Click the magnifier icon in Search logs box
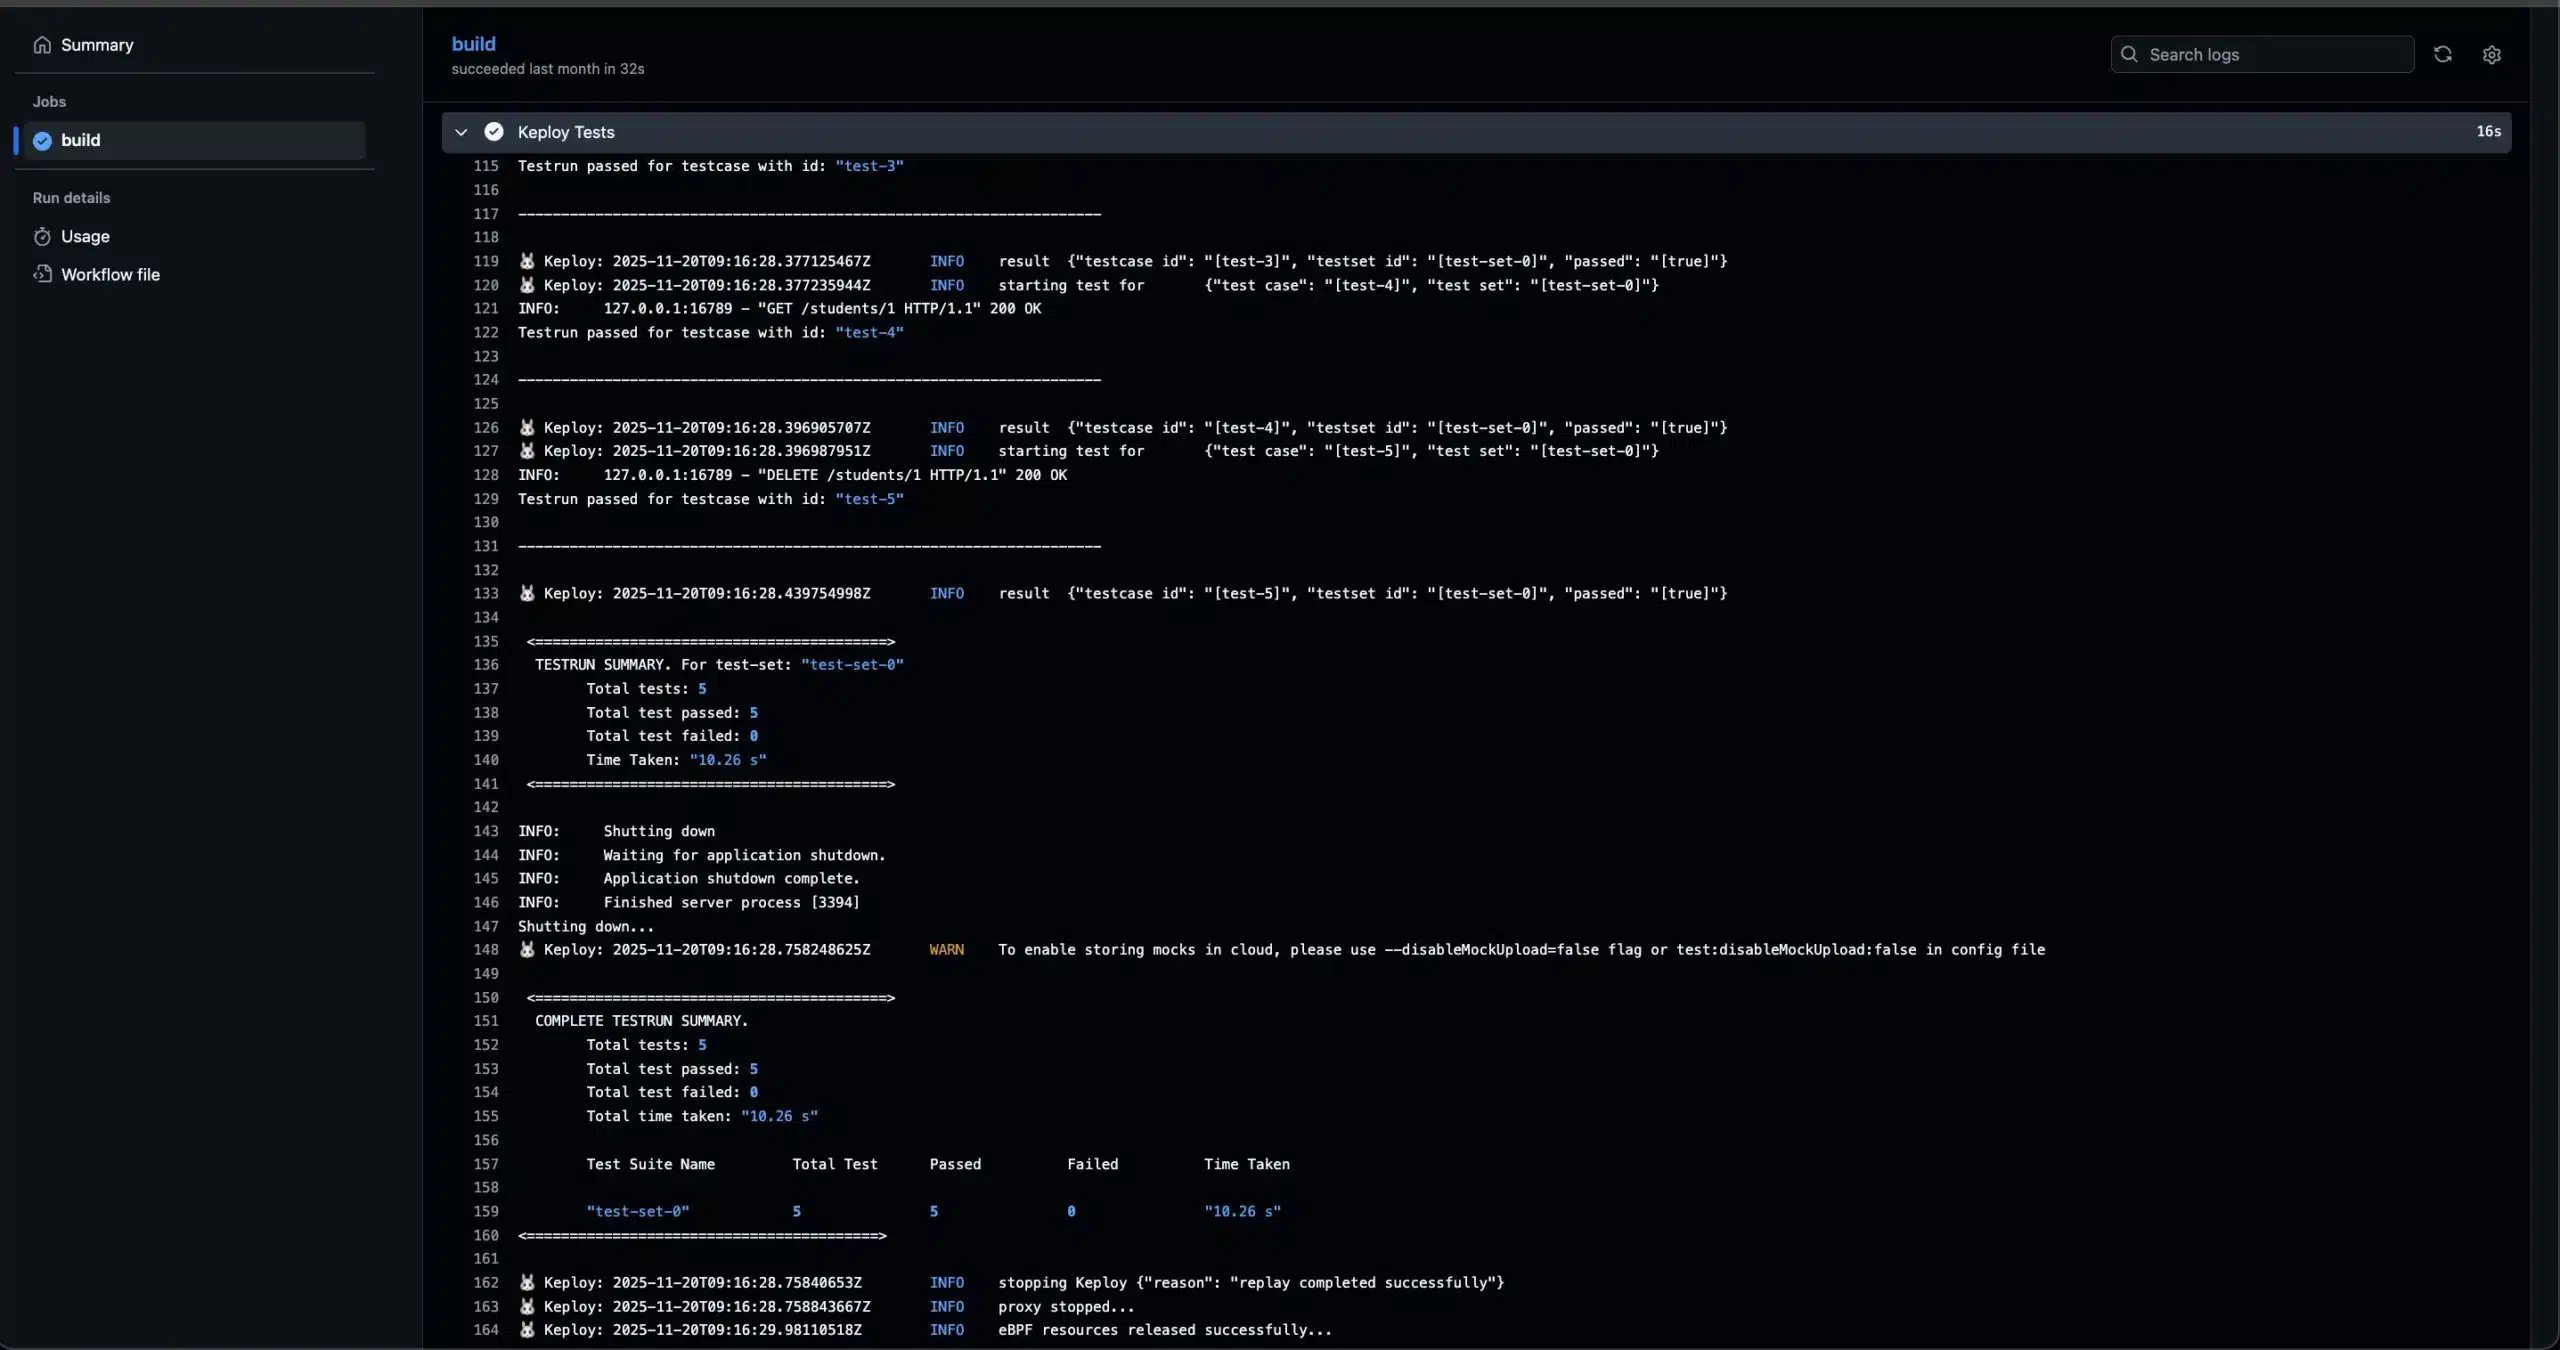Viewport: 2560px width, 1350px height. [x=2131, y=54]
